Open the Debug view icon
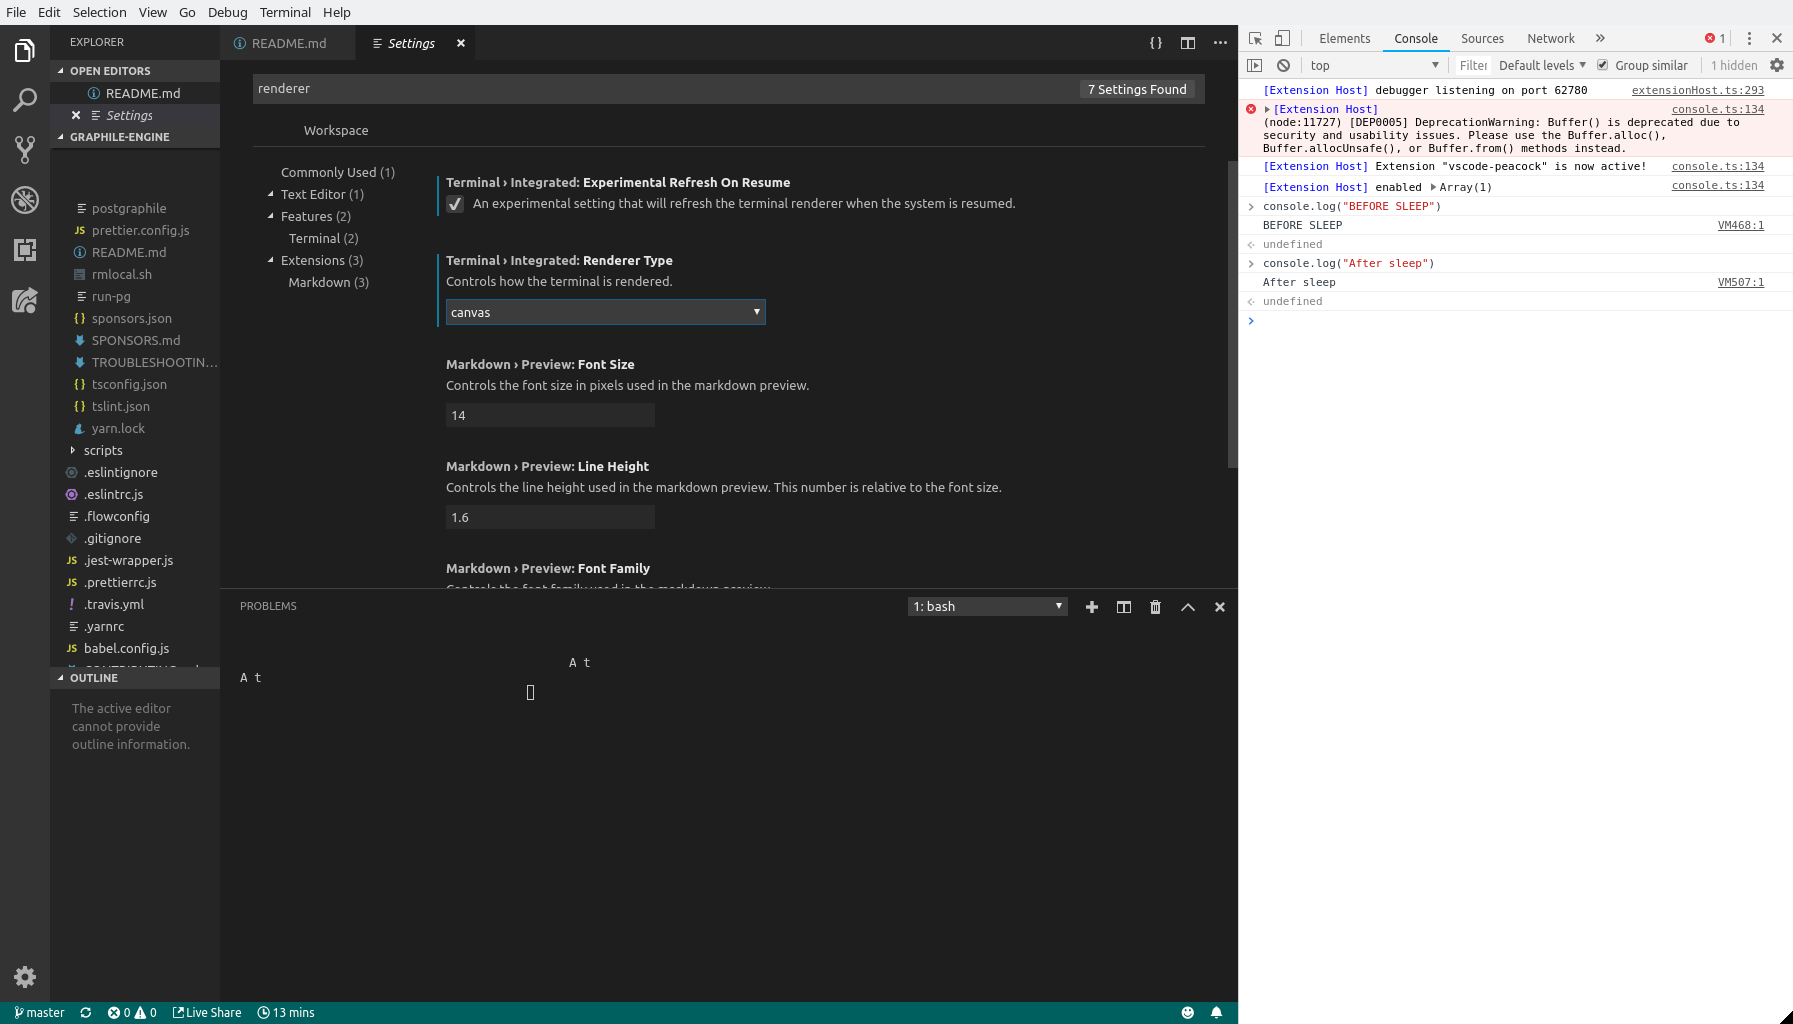1793x1024 pixels. pyautogui.click(x=25, y=200)
